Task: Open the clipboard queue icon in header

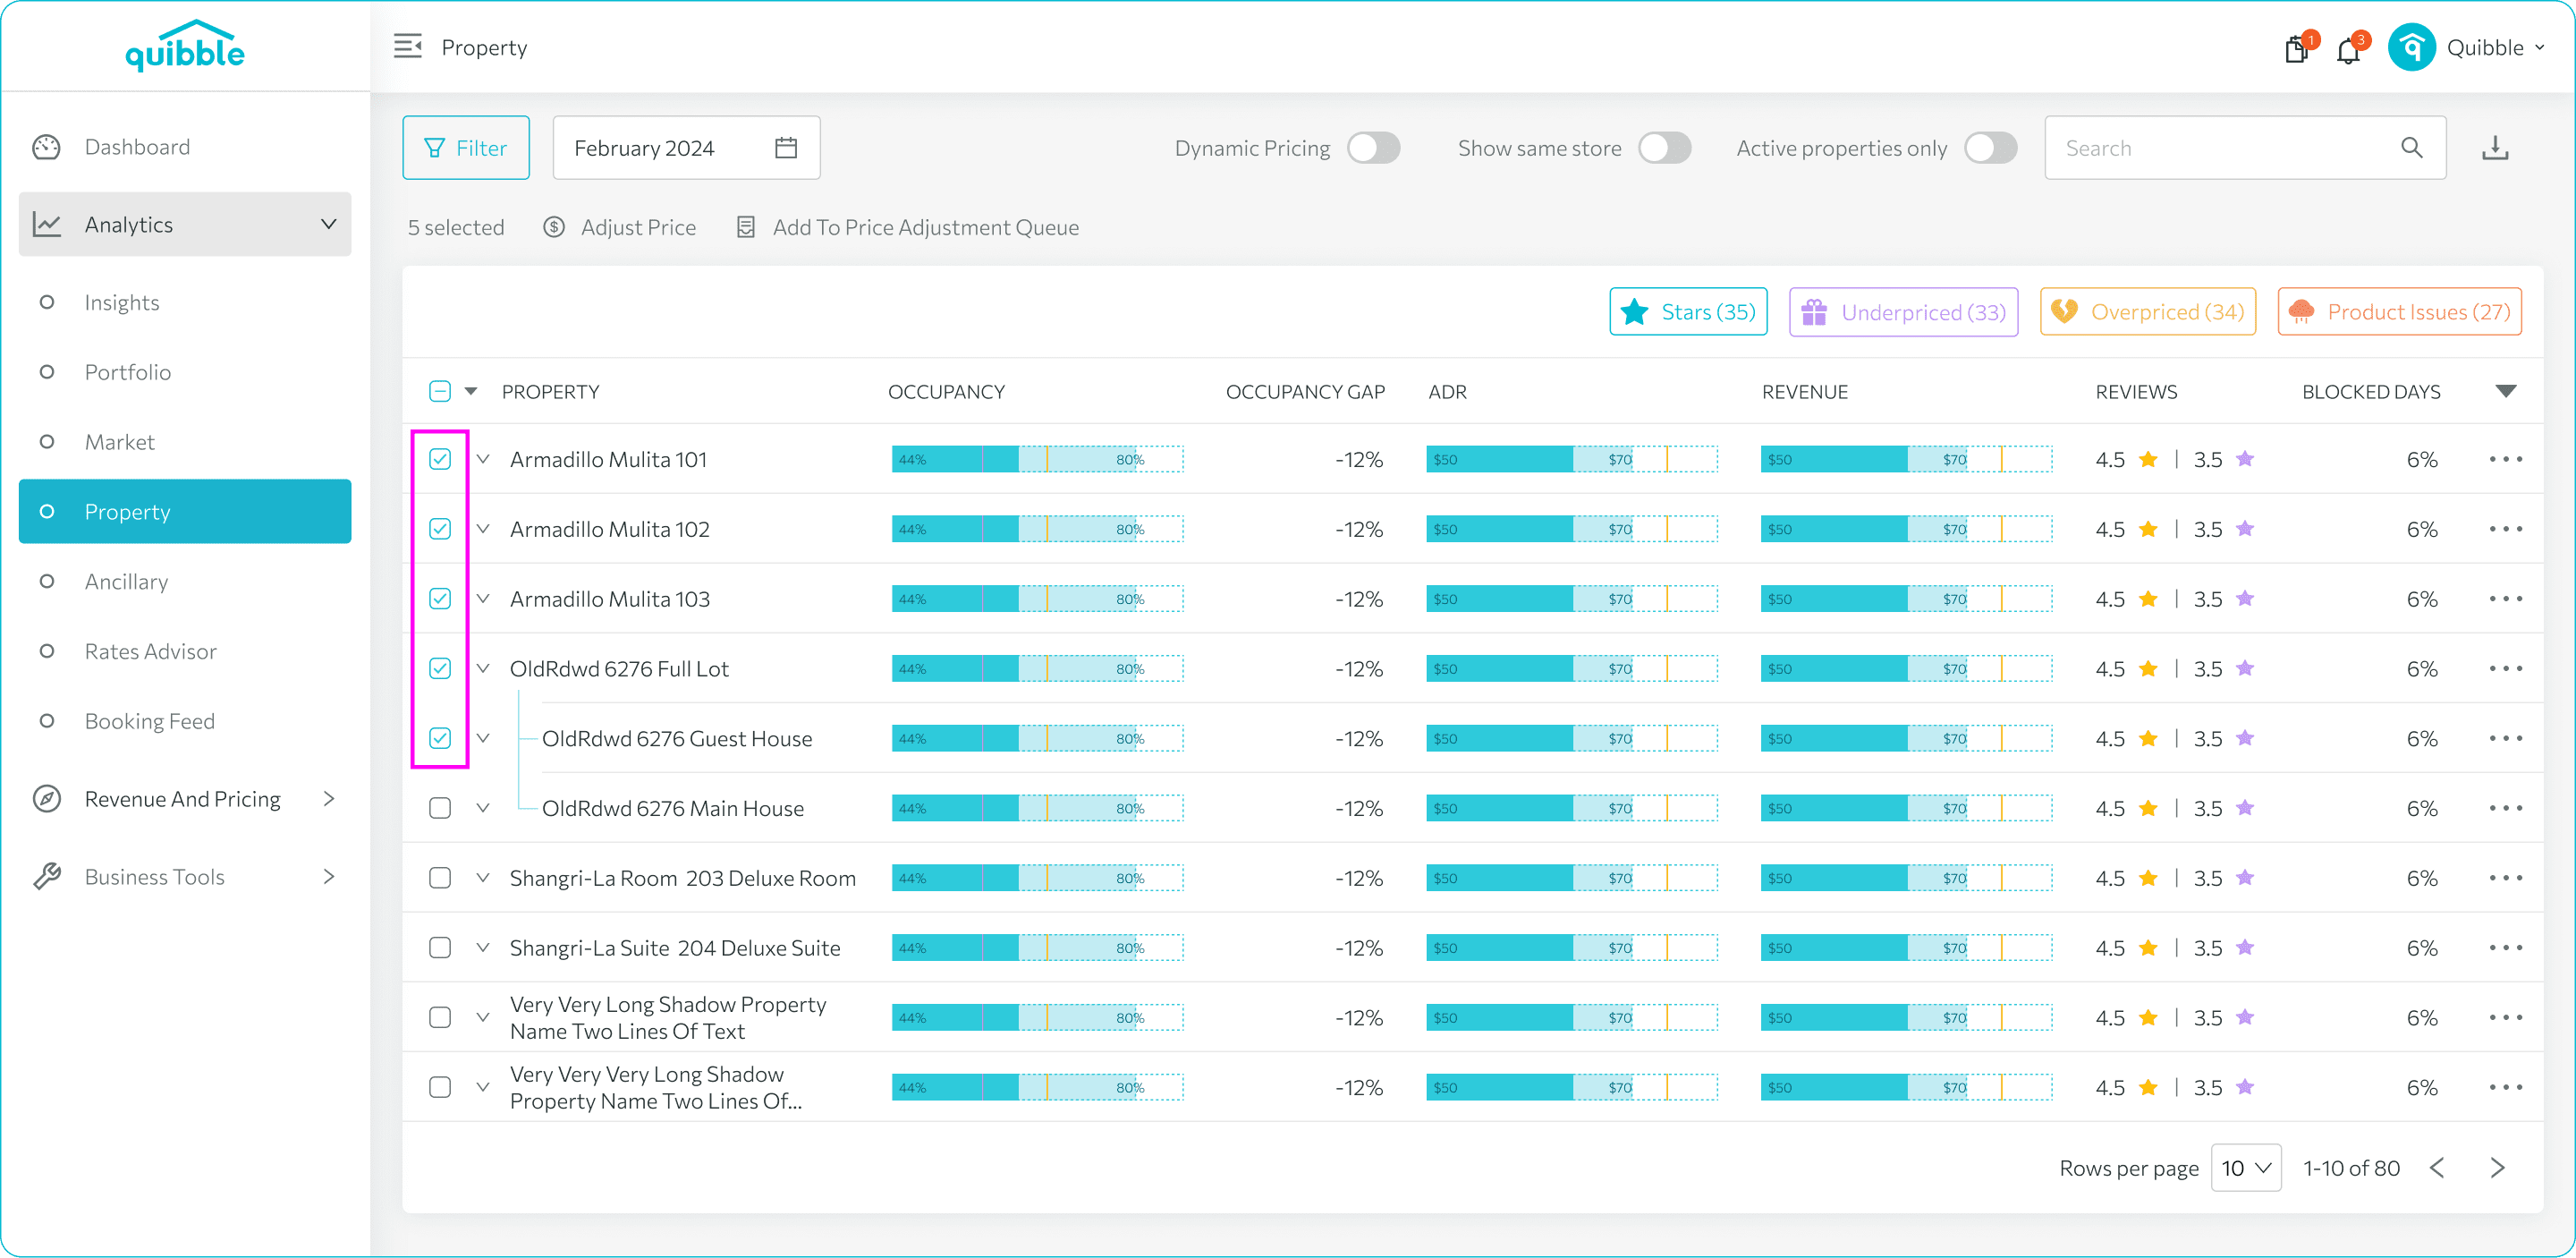Action: [2296, 49]
